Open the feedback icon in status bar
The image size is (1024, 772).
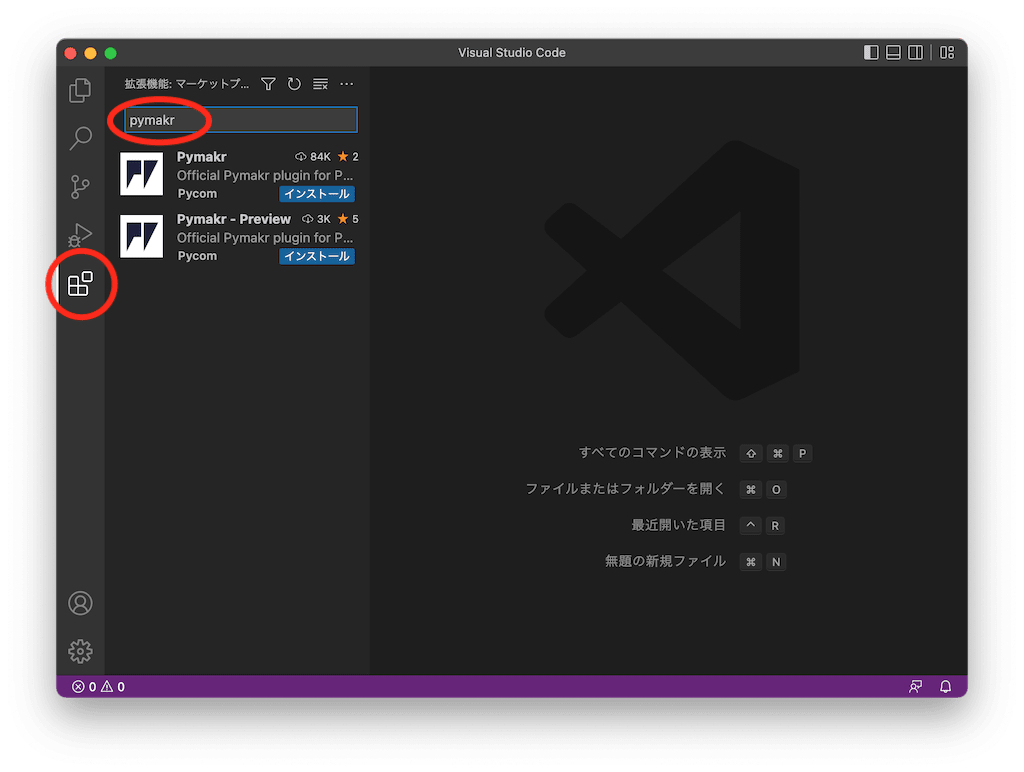pyautogui.click(x=916, y=686)
